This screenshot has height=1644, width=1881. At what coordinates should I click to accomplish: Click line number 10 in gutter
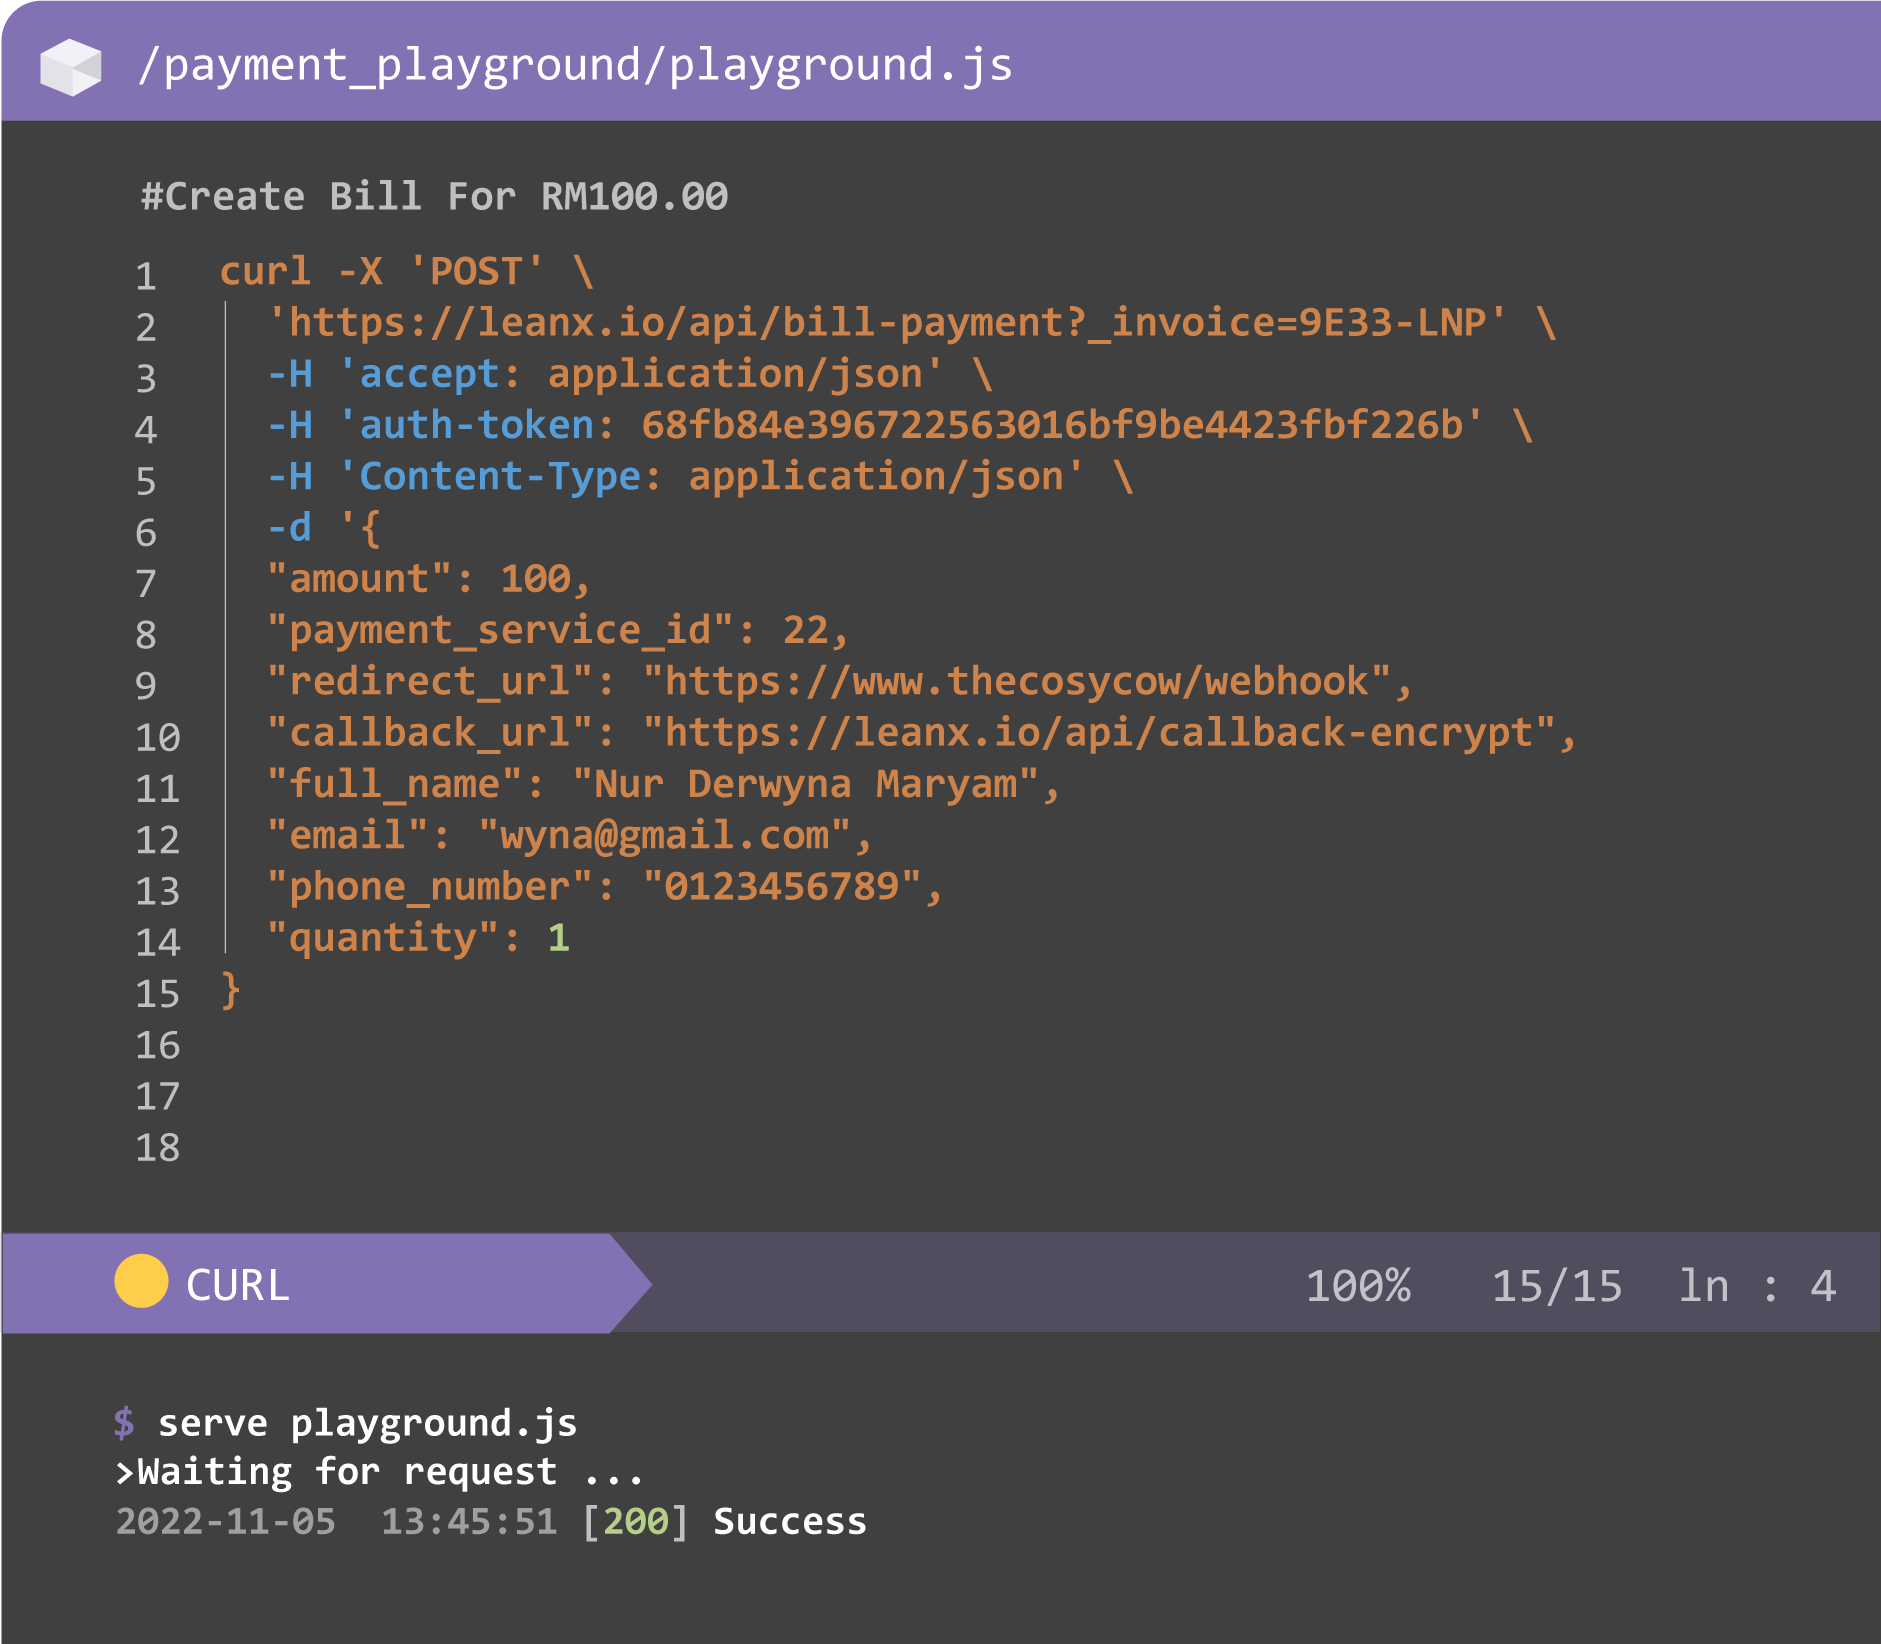pyautogui.click(x=158, y=737)
